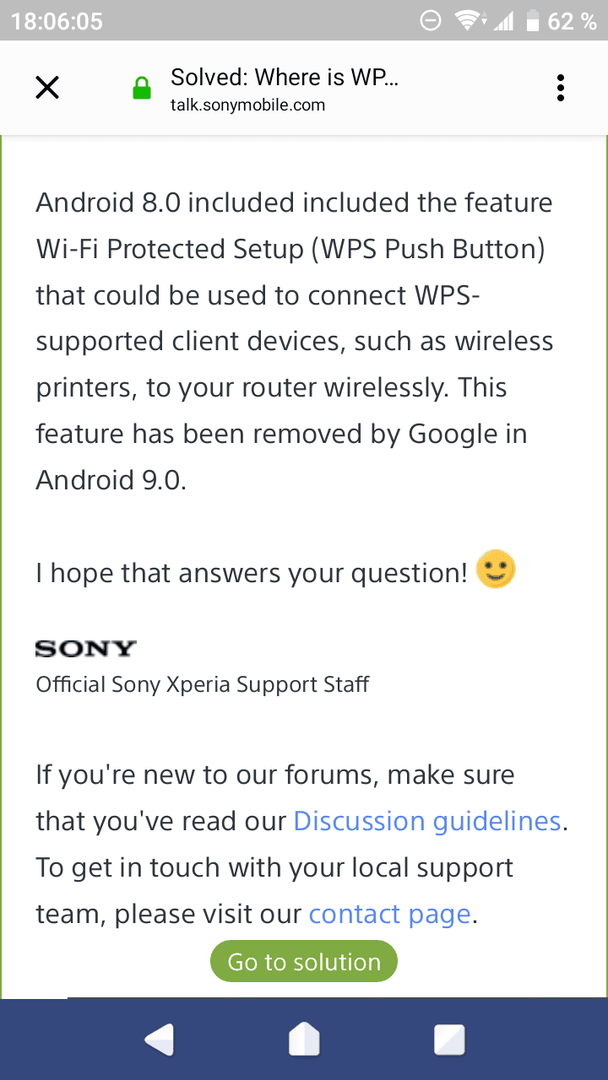Tap the battery indicator icon

click(x=532, y=21)
